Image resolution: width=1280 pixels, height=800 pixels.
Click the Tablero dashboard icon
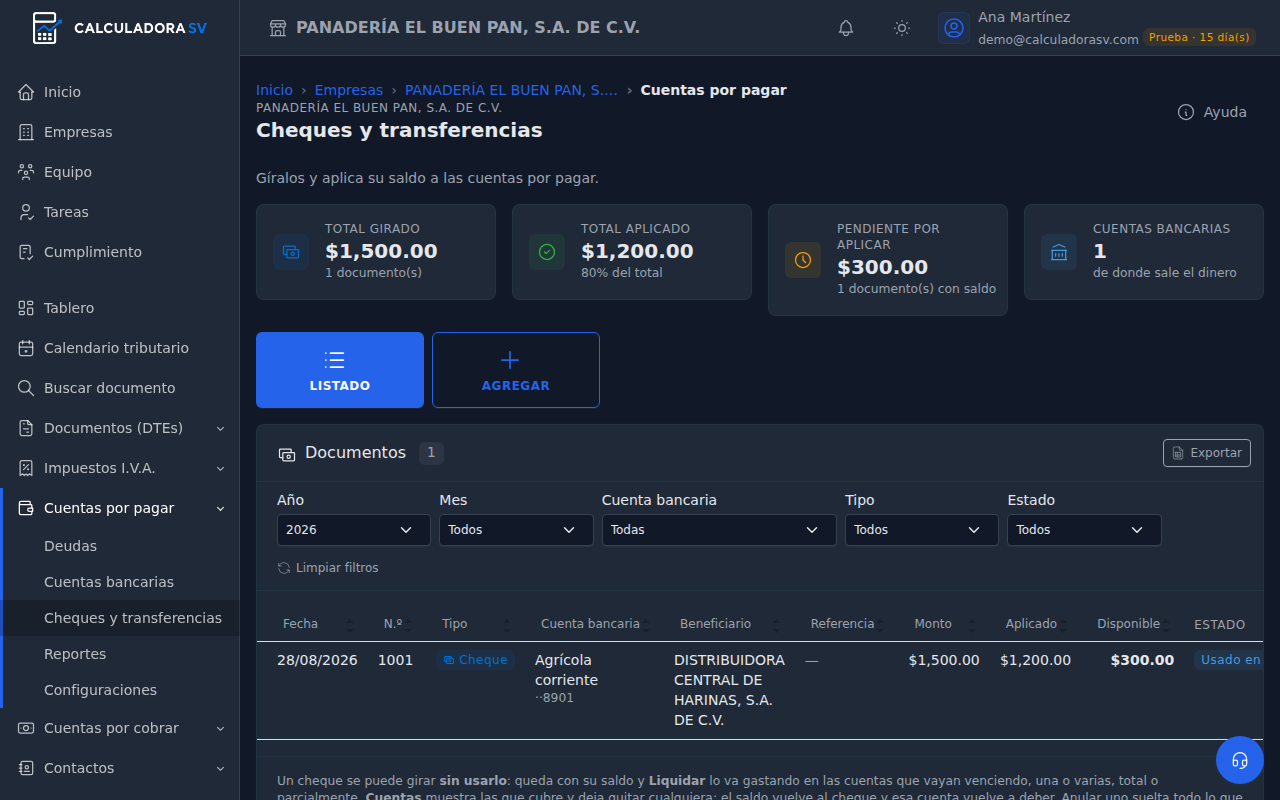coord(26,308)
